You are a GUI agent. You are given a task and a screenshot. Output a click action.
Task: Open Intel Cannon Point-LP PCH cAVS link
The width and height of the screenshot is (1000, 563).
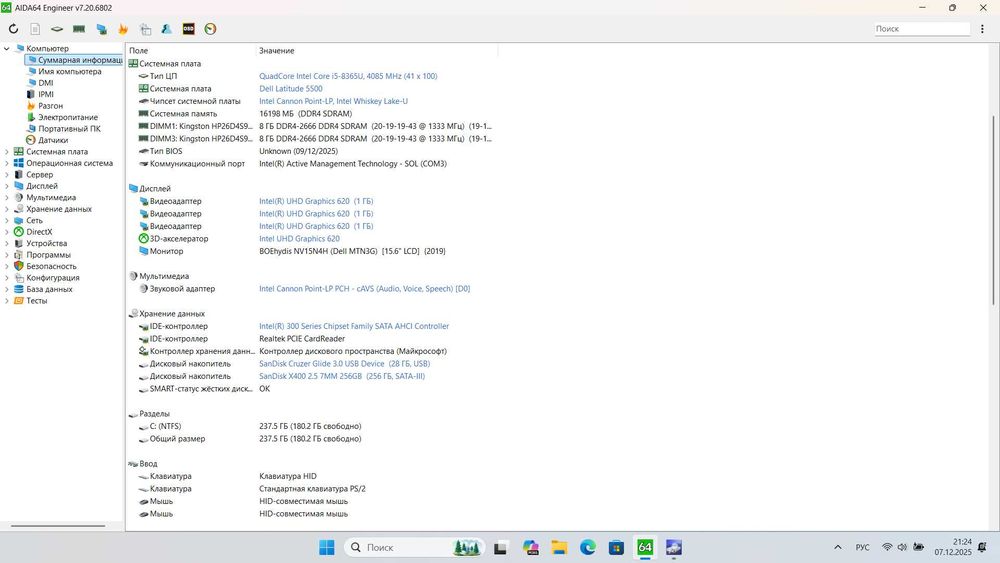coord(365,289)
